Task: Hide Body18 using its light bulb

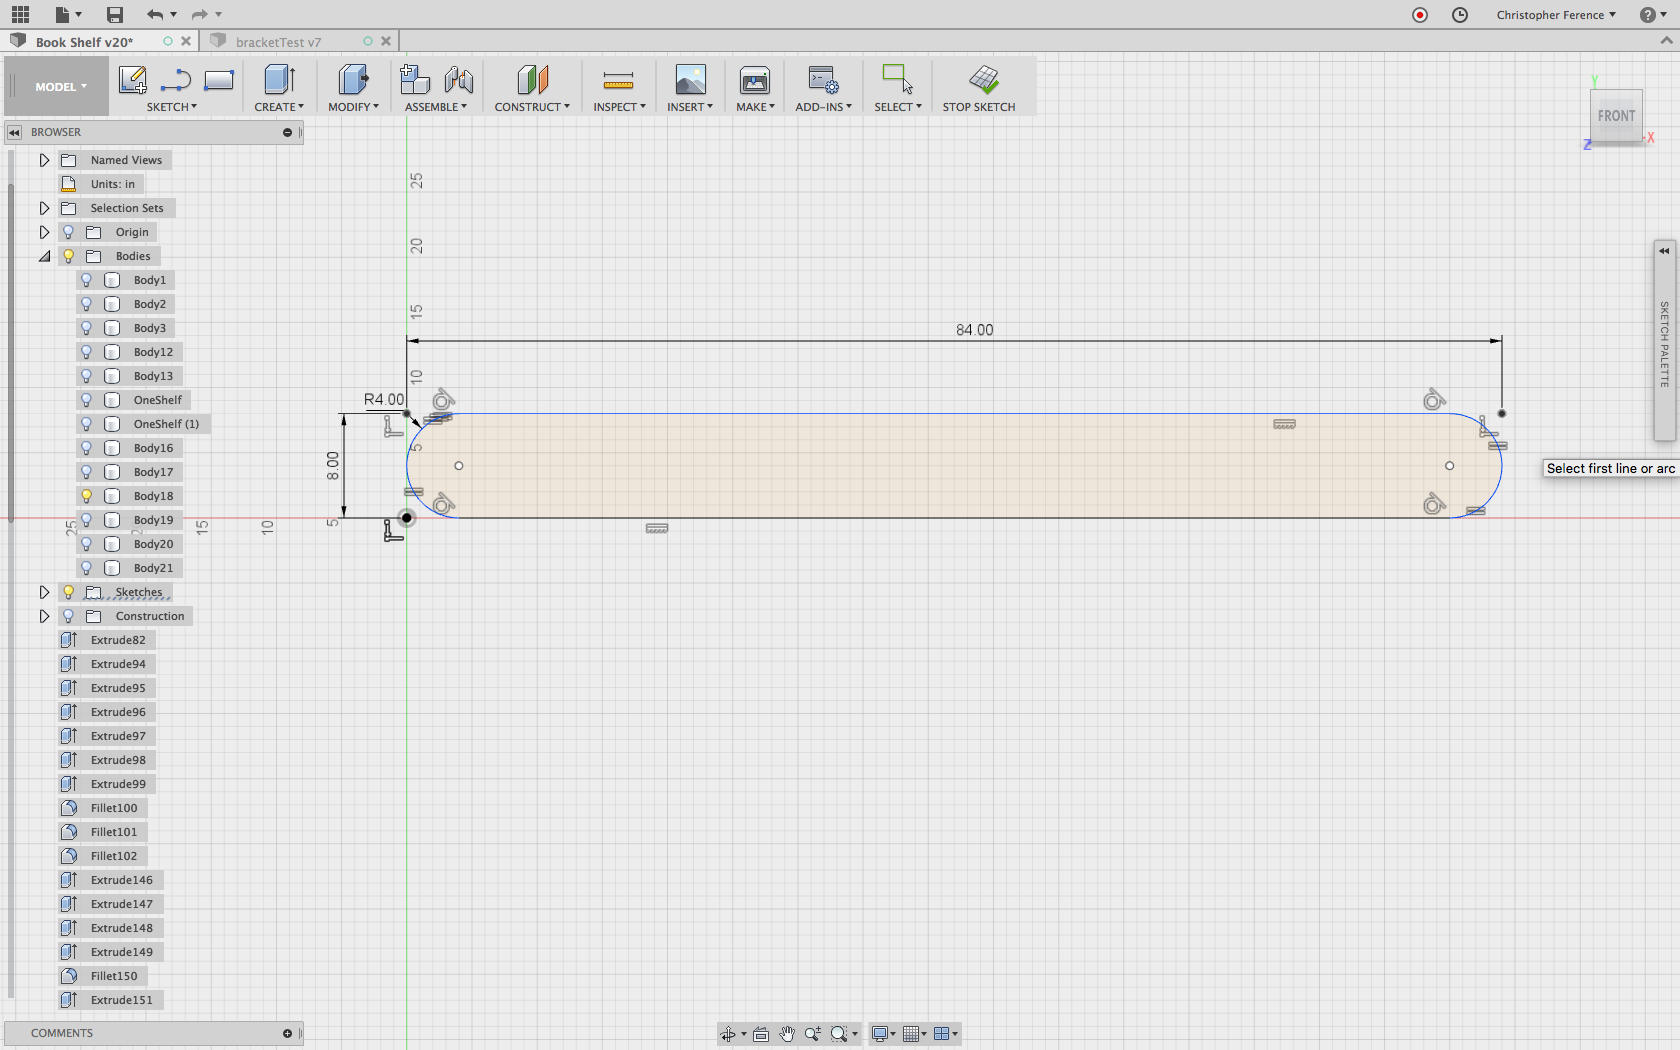Action: [x=86, y=496]
